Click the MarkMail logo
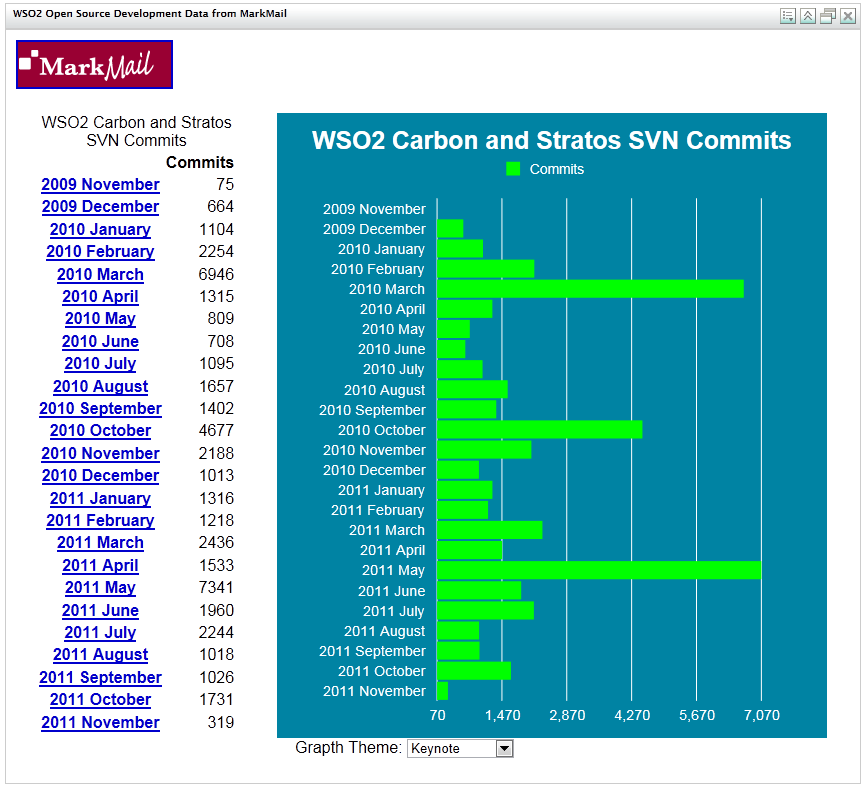Viewport: 868px width, 790px height. coord(94,64)
